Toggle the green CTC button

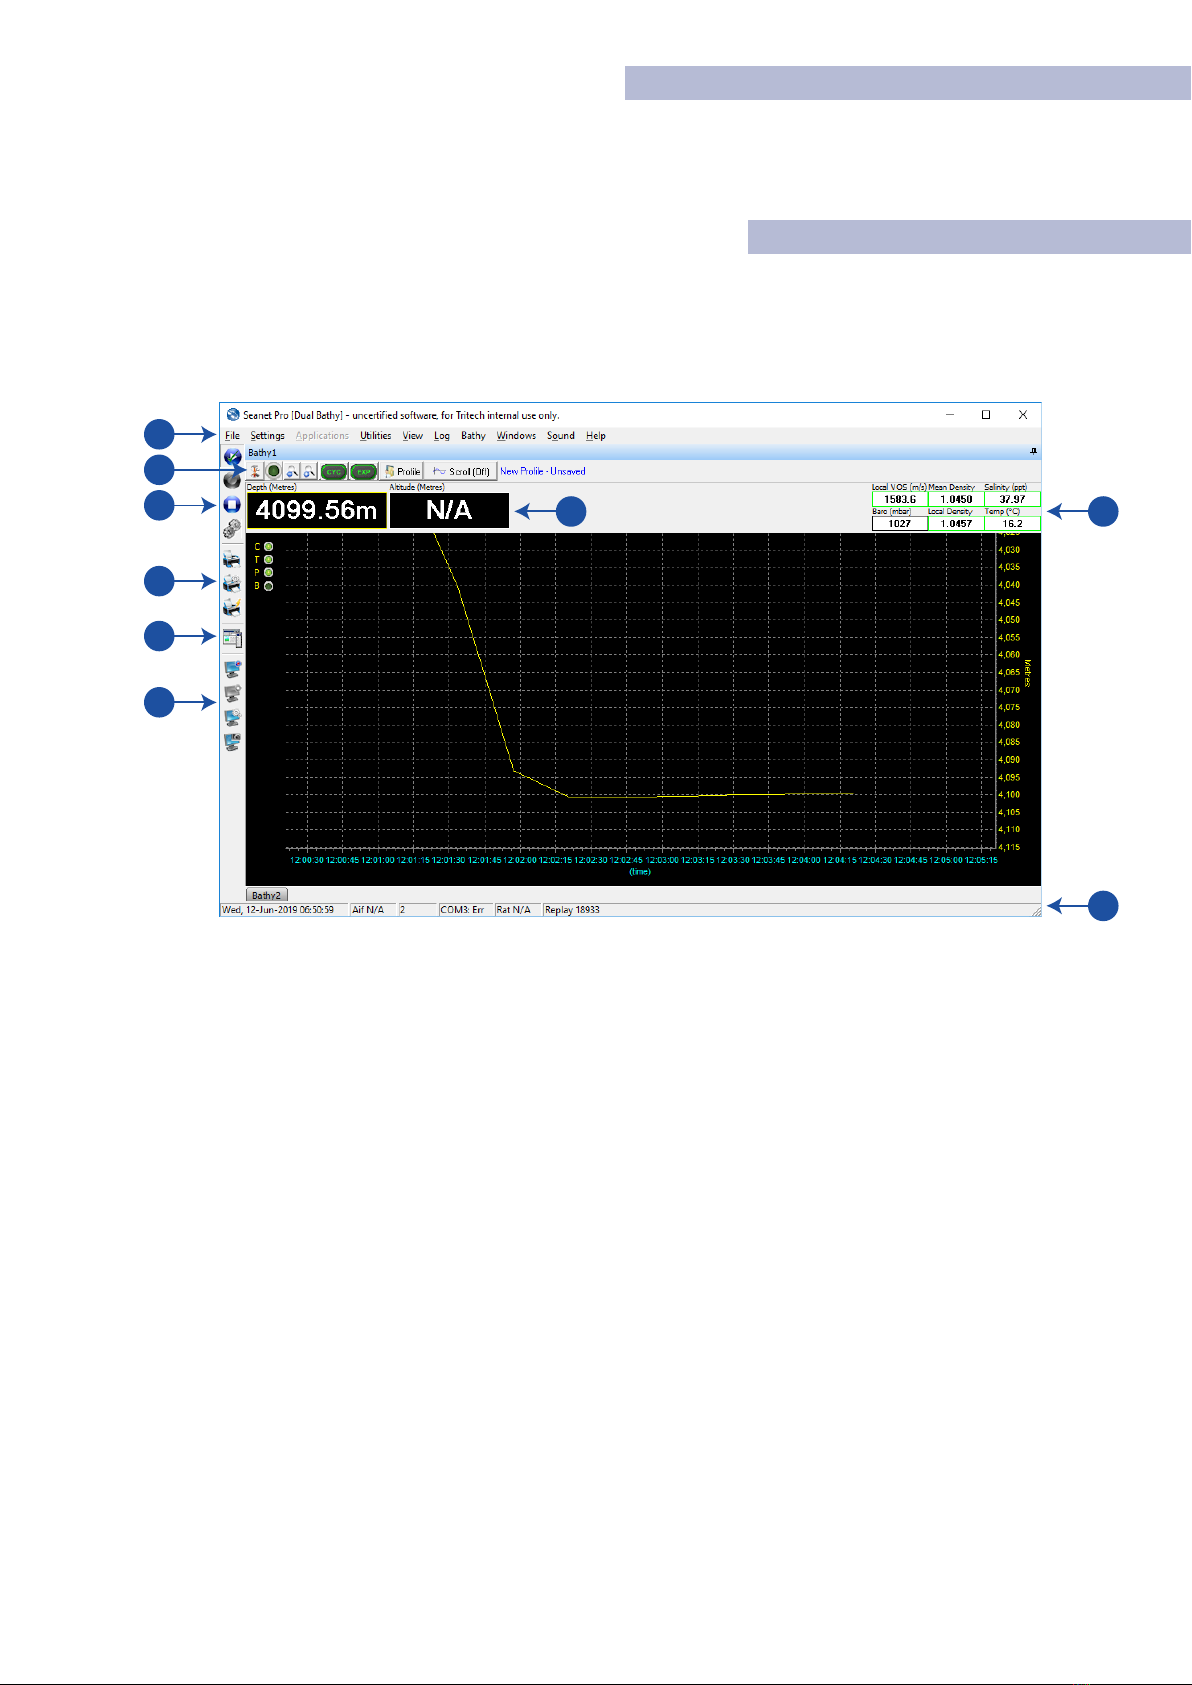pos(334,471)
